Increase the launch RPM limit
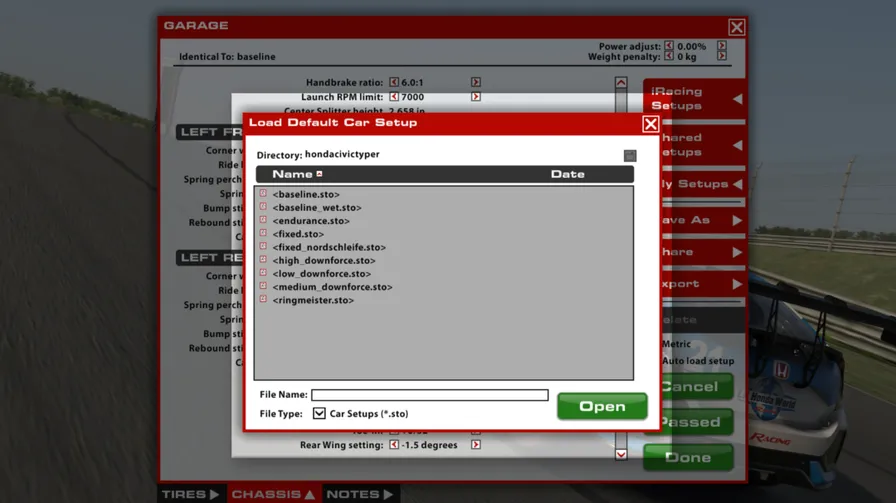The image size is (896, 503). pos(475,97)
